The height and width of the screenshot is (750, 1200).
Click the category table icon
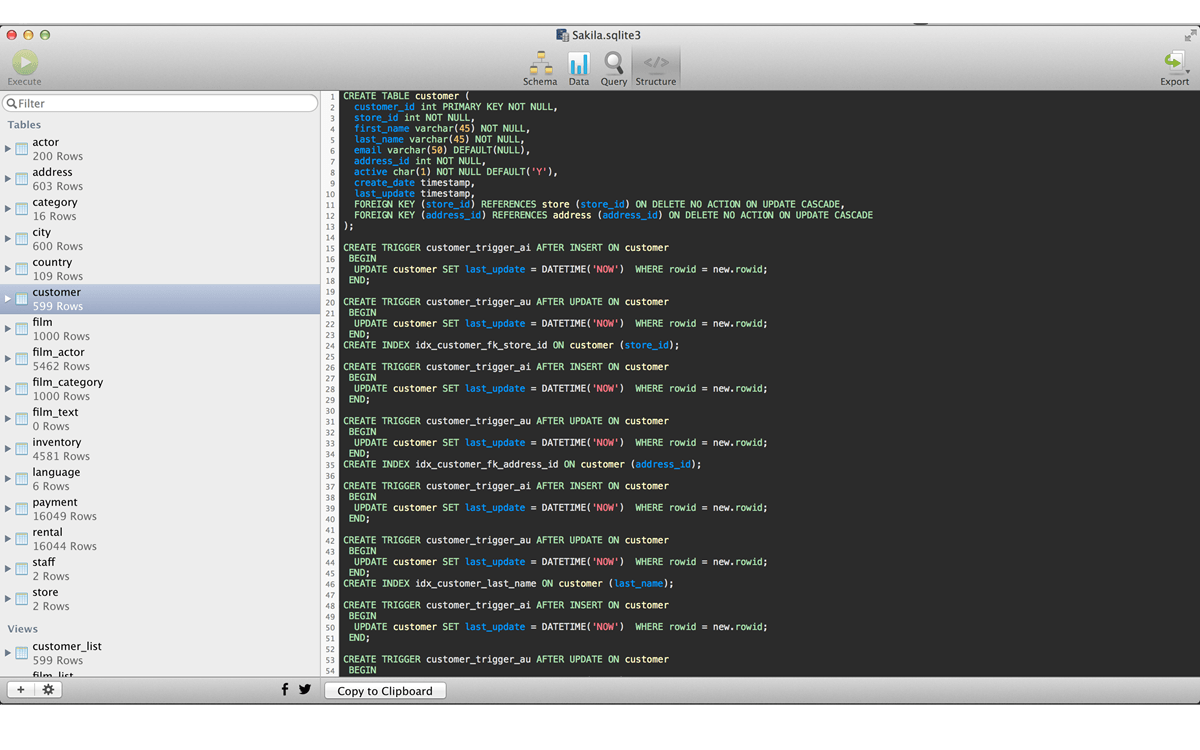coord(22,209)
